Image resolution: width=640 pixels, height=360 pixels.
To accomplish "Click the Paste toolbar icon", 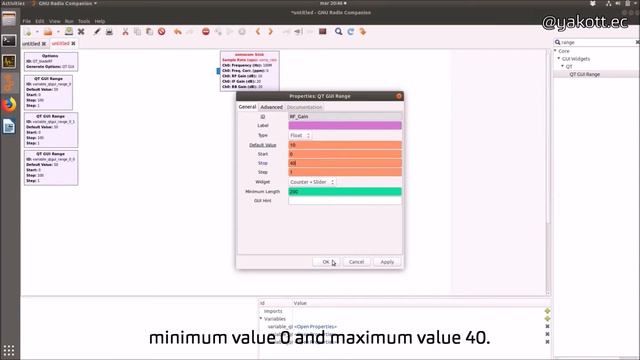I will coord(149,31).
